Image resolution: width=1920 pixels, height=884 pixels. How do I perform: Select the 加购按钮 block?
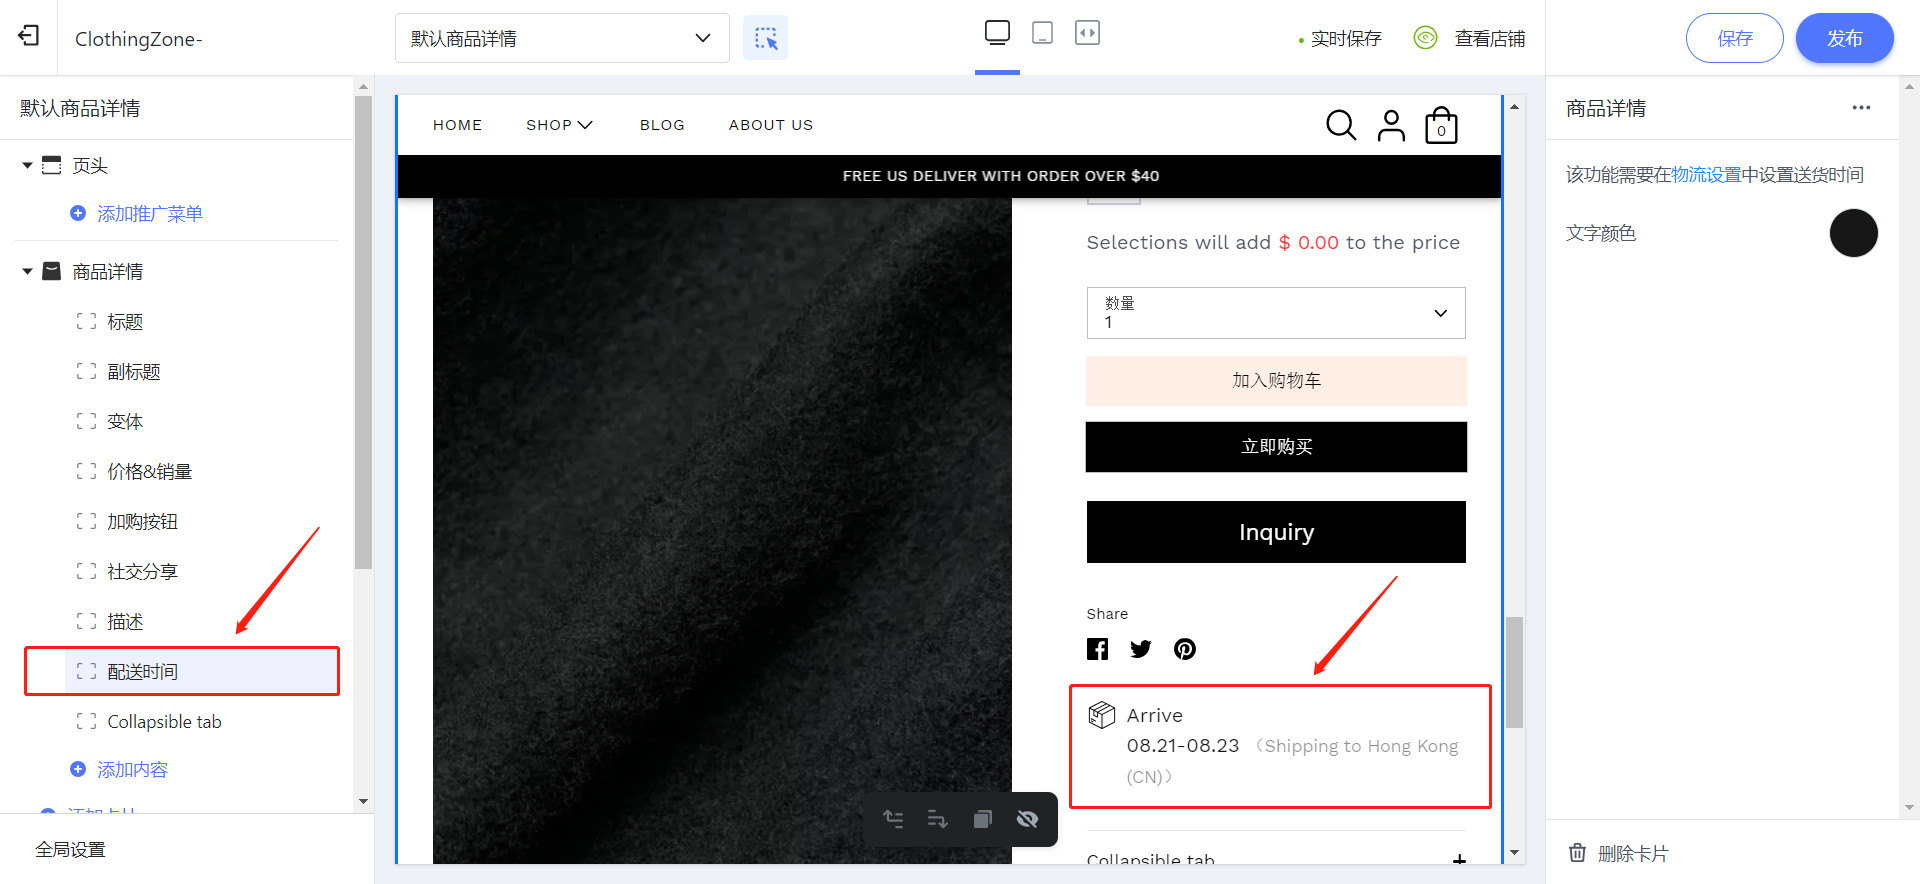click(142, 521)
